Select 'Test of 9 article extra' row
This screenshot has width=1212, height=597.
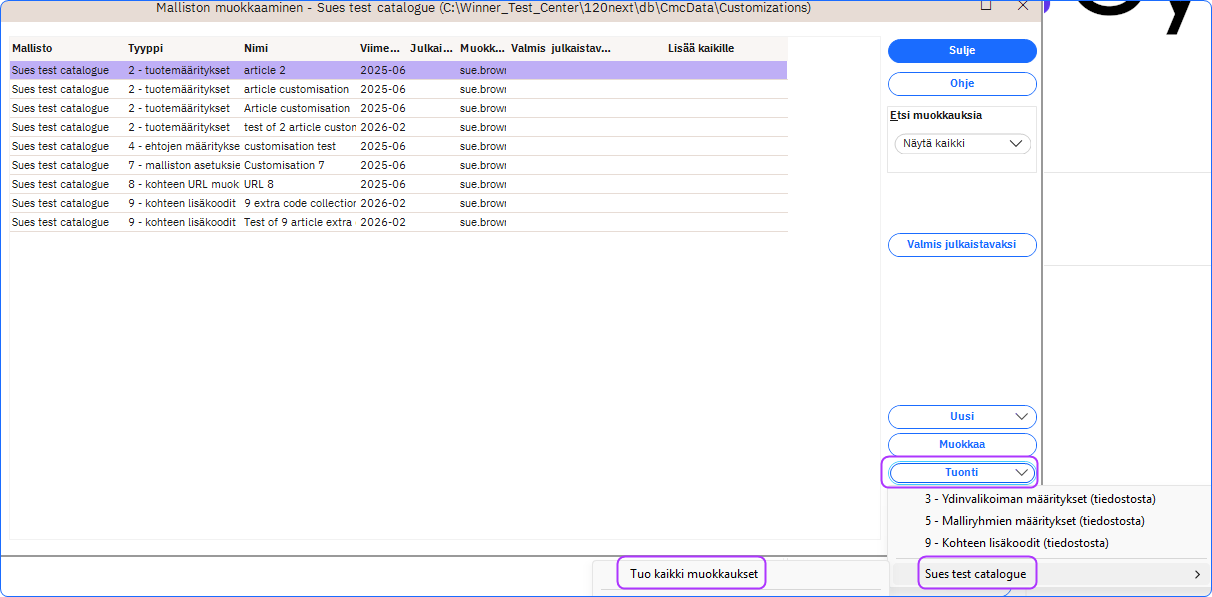tap(297, 222)
